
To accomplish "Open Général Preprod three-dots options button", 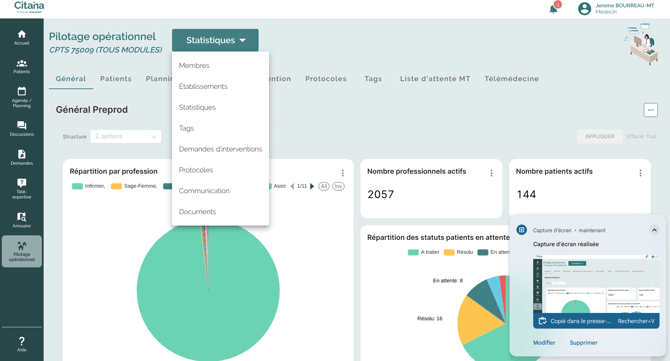I will [650, 110].
